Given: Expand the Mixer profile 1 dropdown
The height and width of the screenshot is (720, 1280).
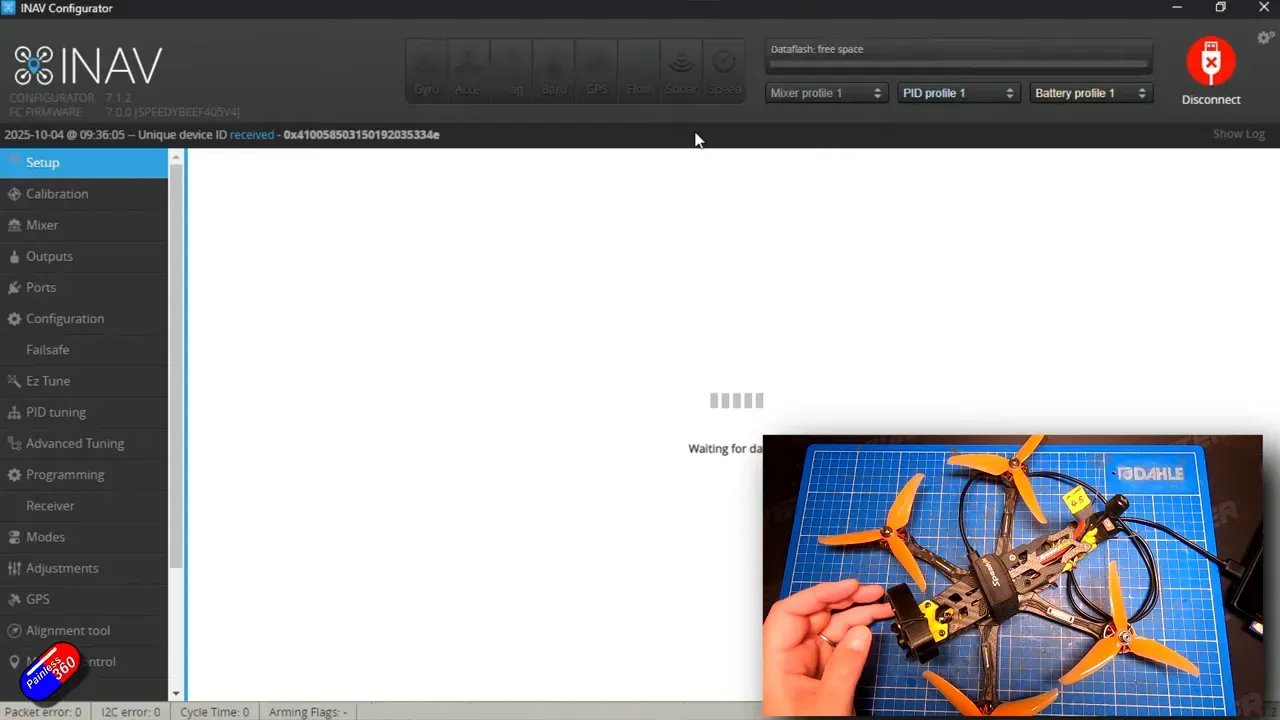Looking at the screenshot, I should [826, 93].
